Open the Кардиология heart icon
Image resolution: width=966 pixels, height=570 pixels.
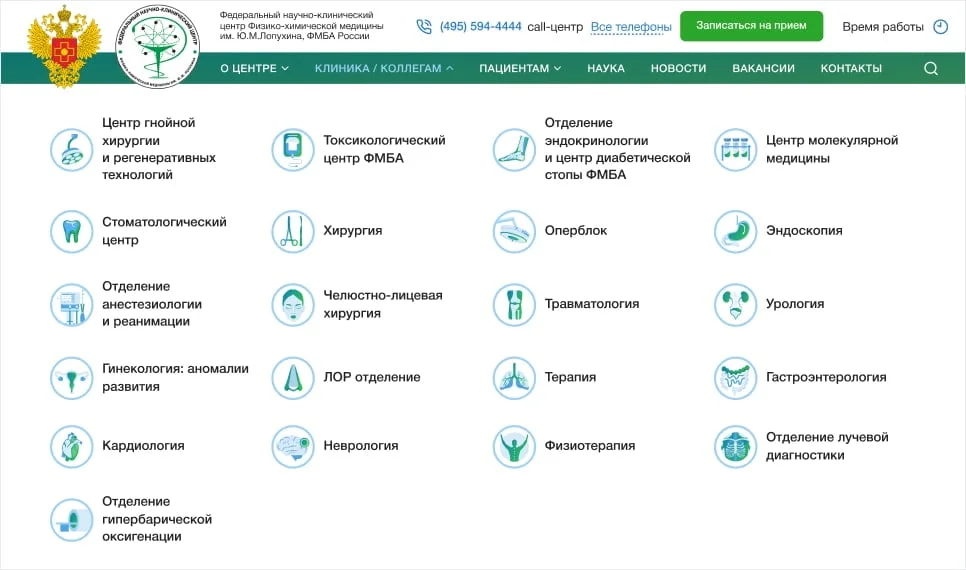pyautogui.click(x=71, y=447)
